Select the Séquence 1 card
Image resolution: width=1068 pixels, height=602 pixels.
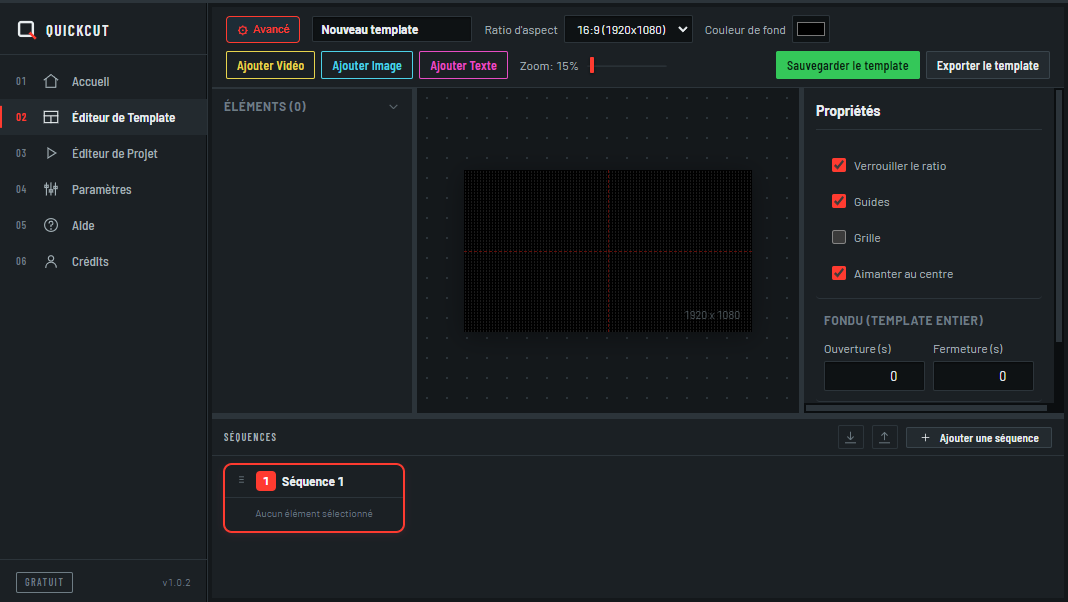click(x=314, y=498)
